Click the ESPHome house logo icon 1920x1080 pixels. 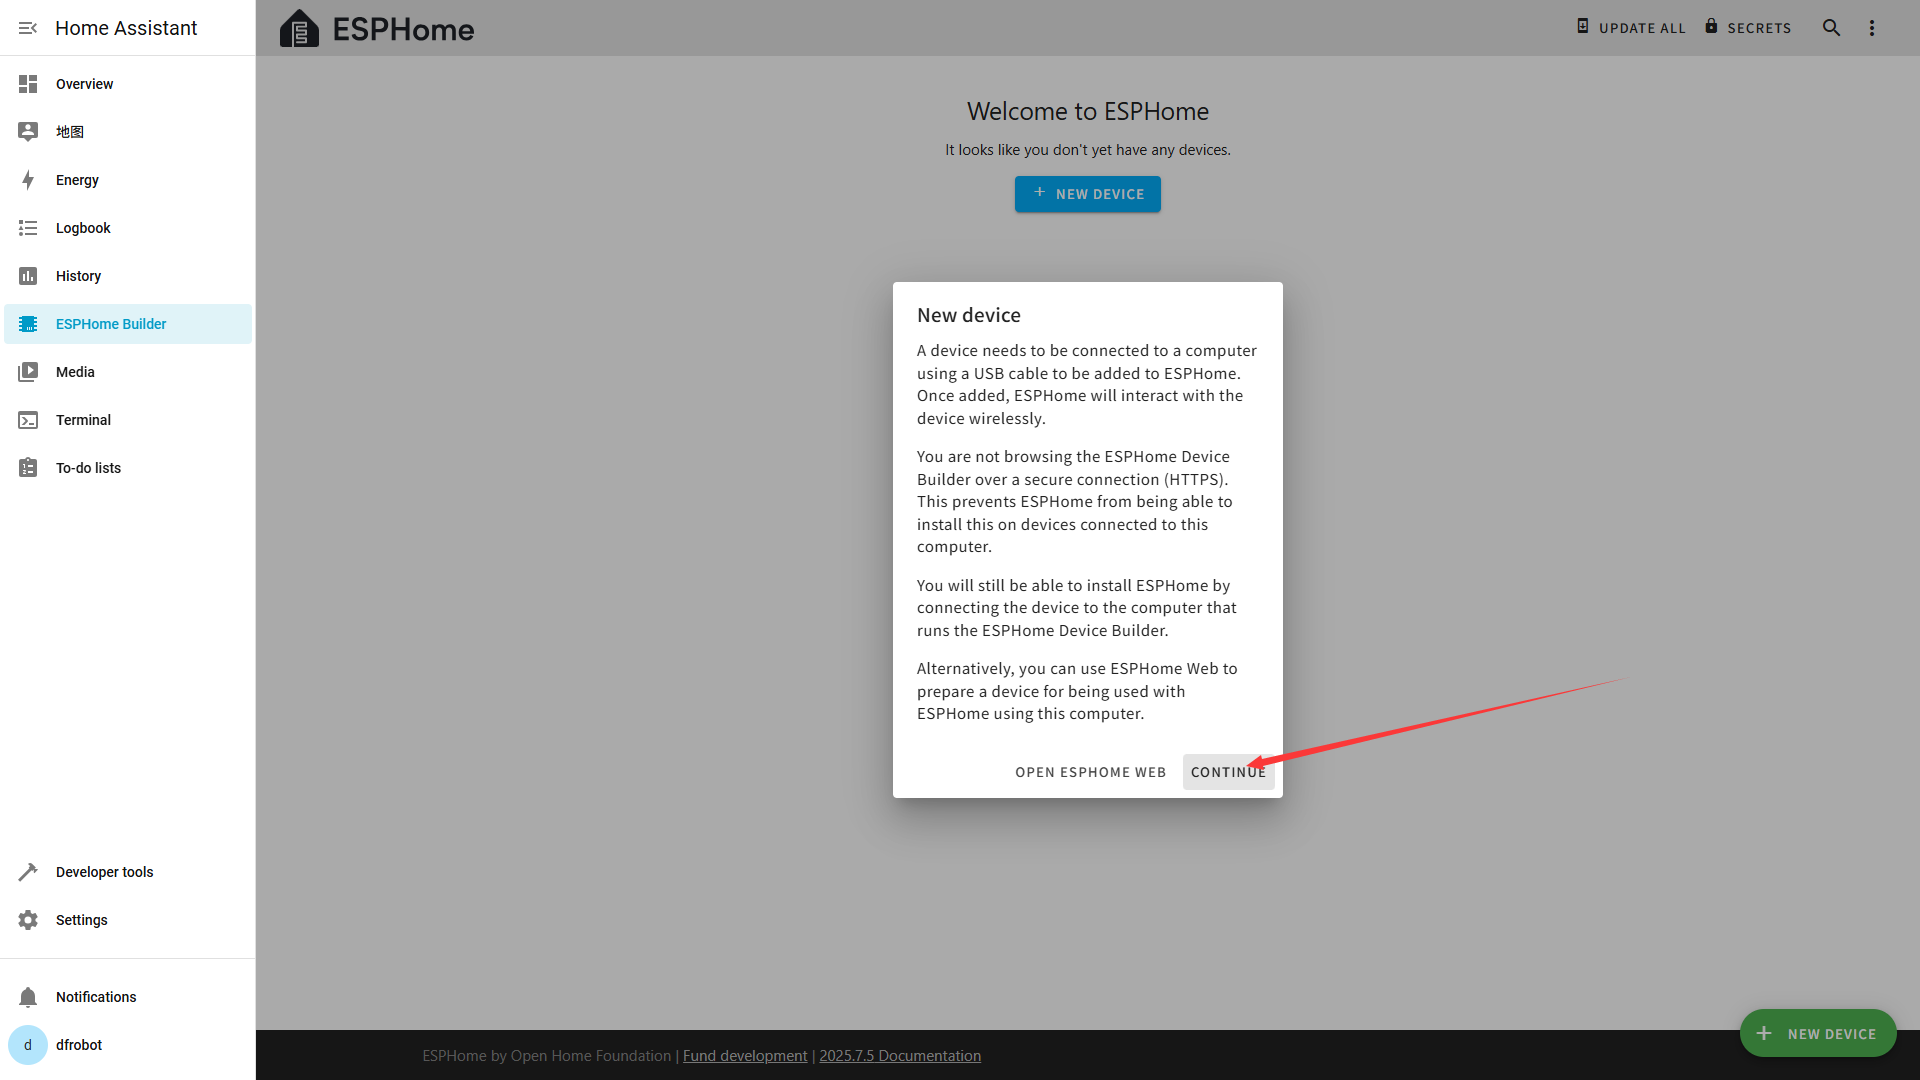coord(299,29)
